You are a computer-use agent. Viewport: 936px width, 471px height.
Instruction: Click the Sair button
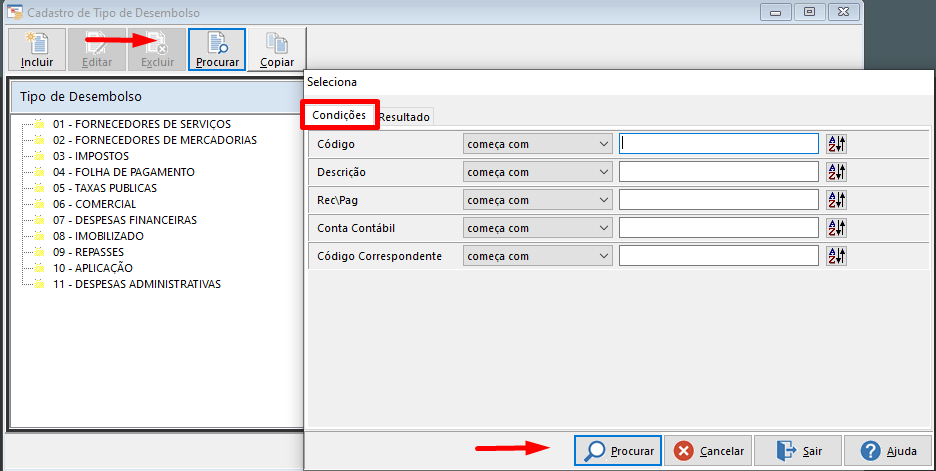[x=798, y=451]
